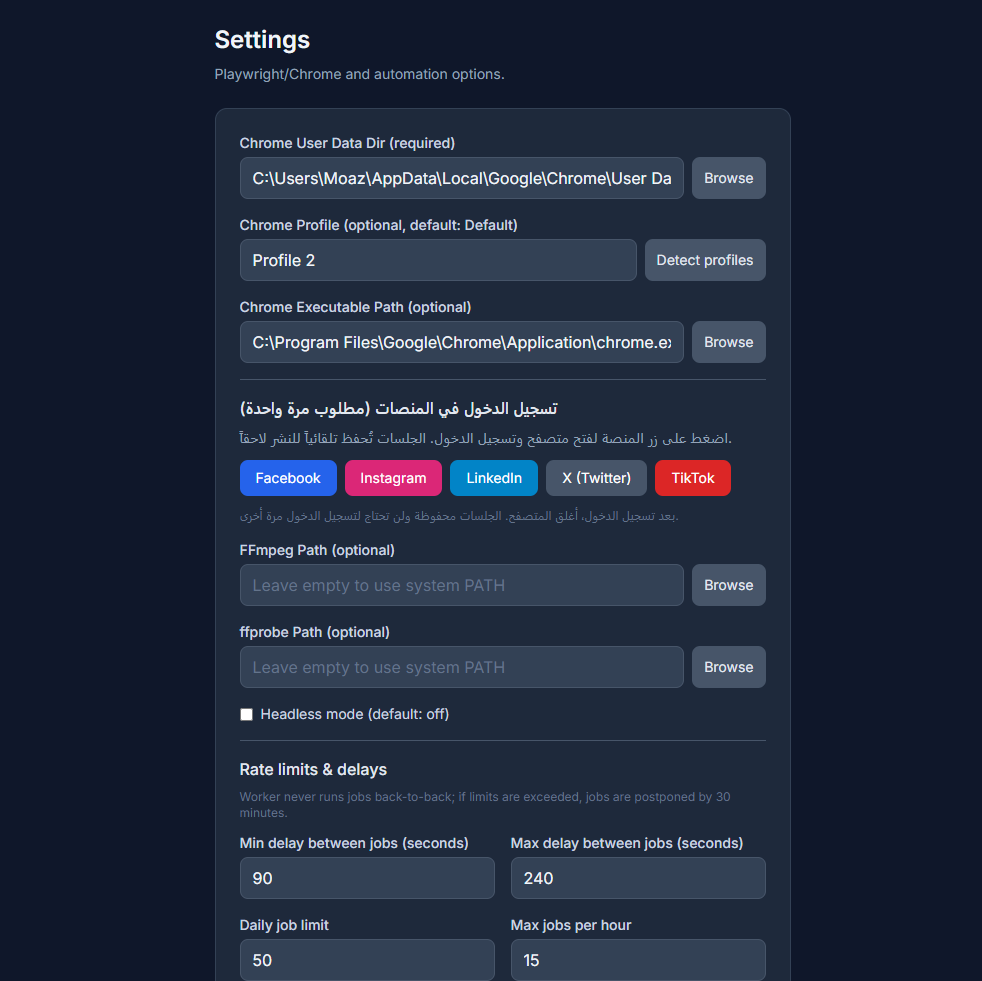The image size is (982, 981).
Task: Select the Chrome Profile field showing Profile 2
Action: point(438,260)
